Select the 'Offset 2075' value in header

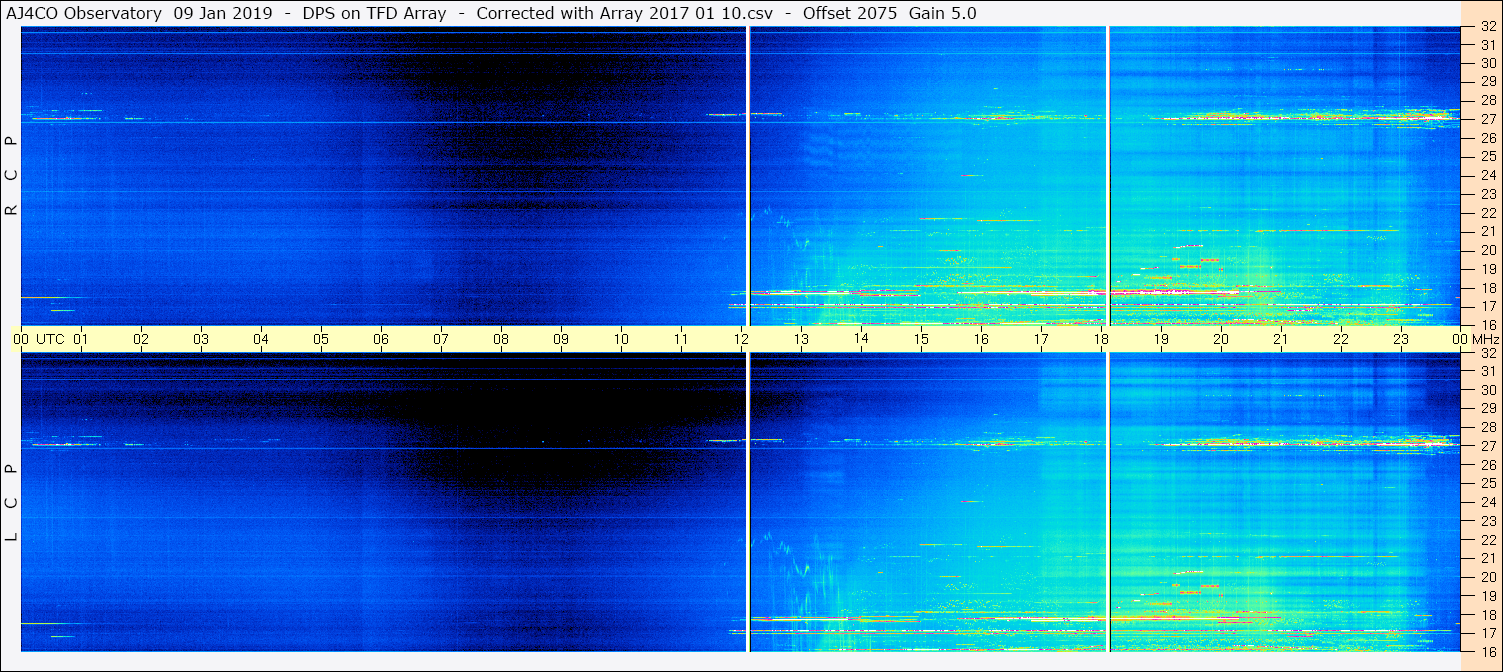(x=850, y=13)
